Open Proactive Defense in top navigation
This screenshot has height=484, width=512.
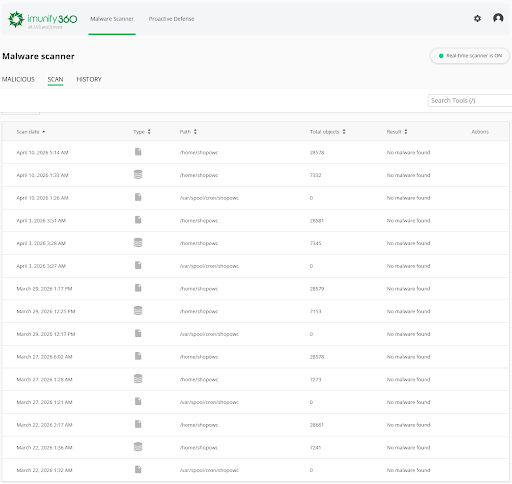[171, 19]
